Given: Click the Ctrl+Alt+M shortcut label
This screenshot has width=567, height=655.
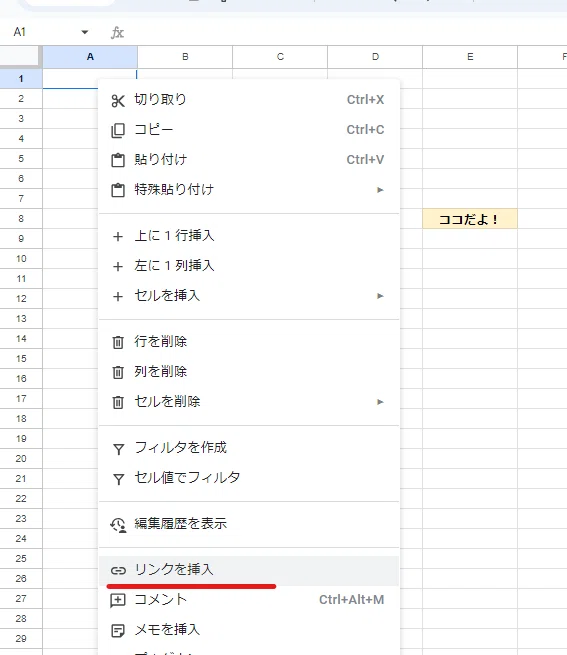Looking at the screenshot, I should click(351, 600).
